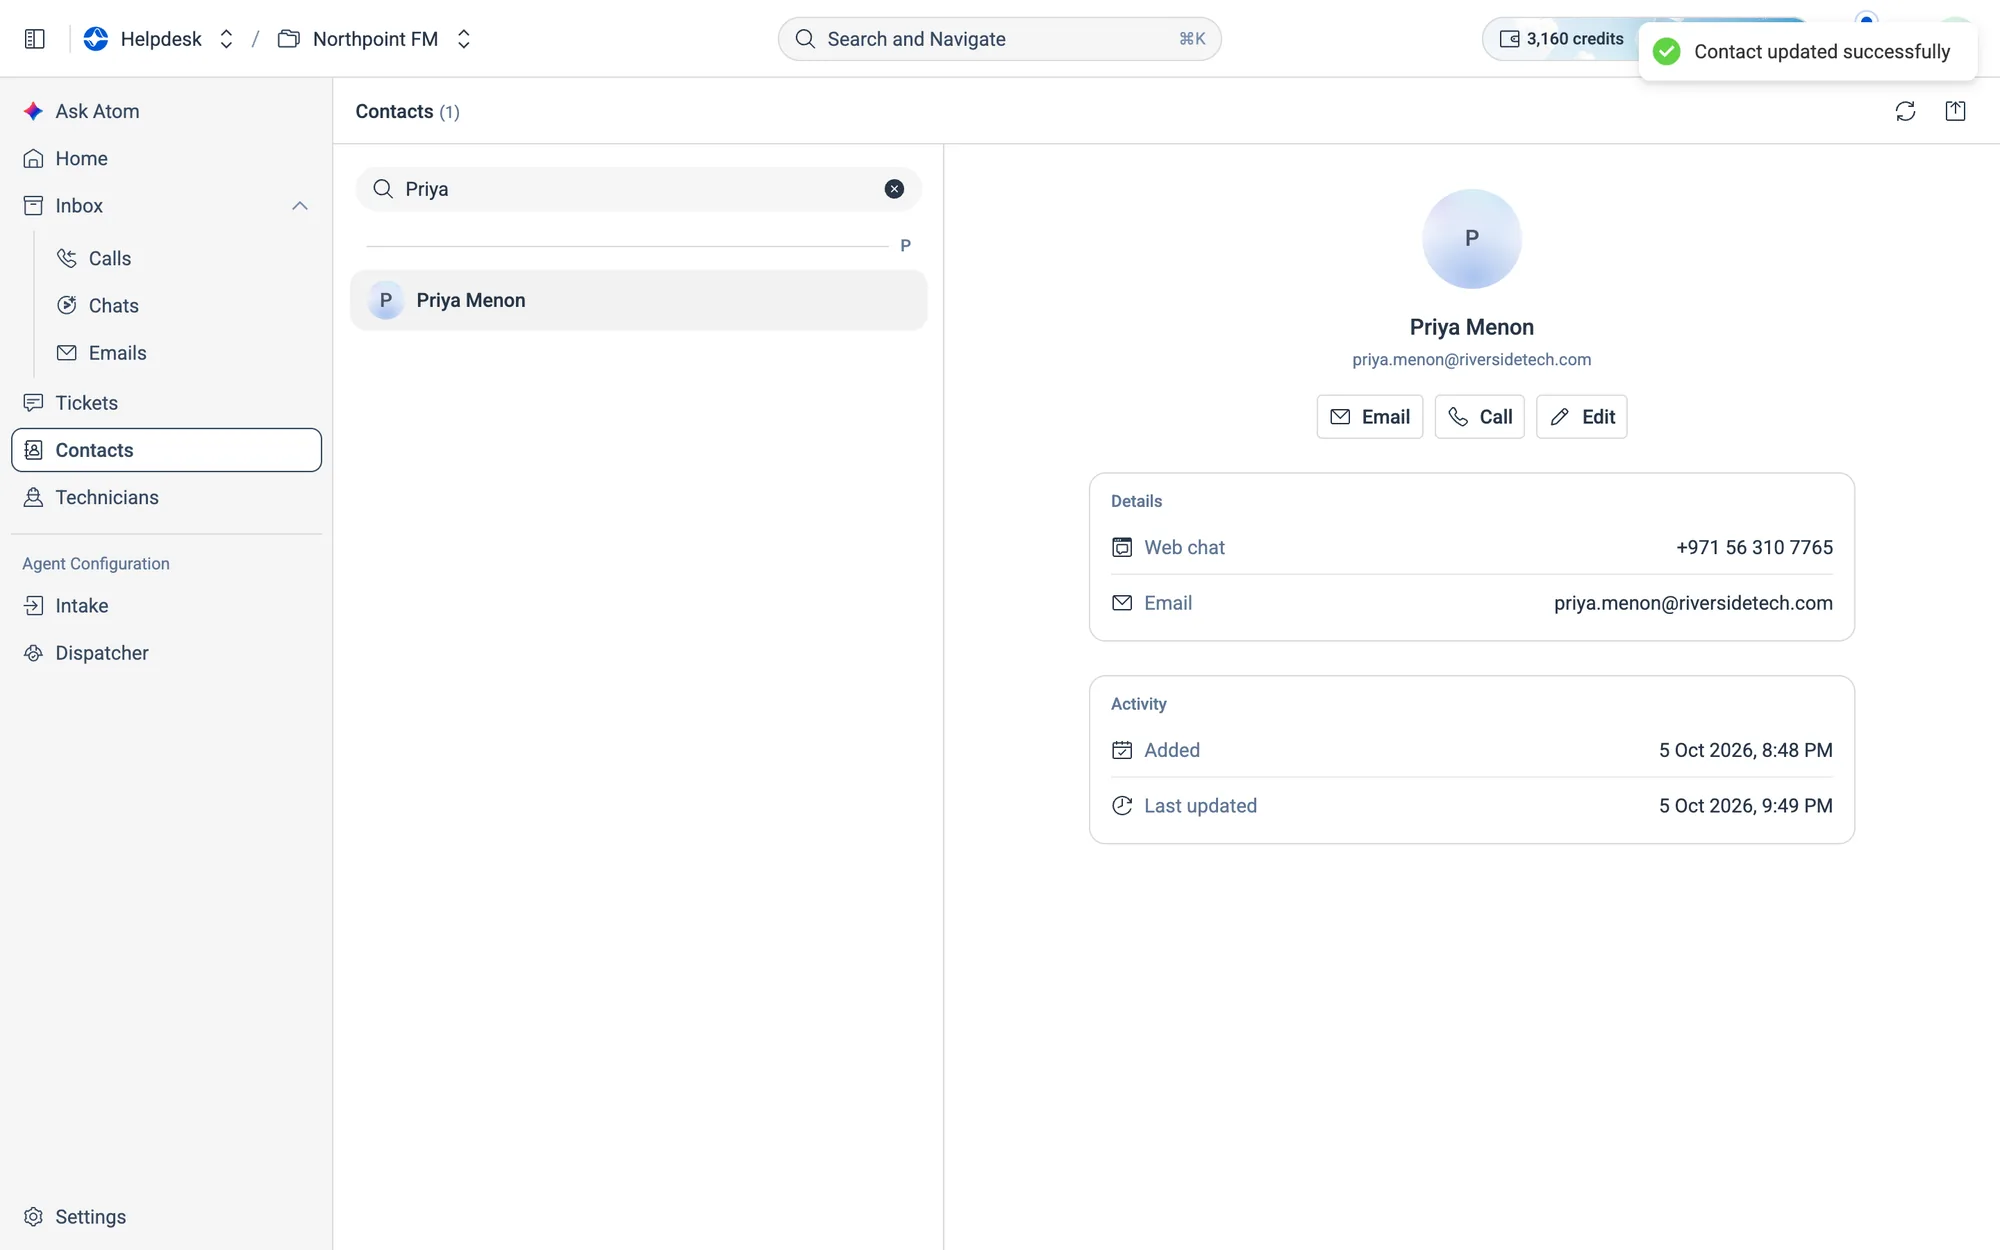Open Emails under Inbox

point(185,352)
